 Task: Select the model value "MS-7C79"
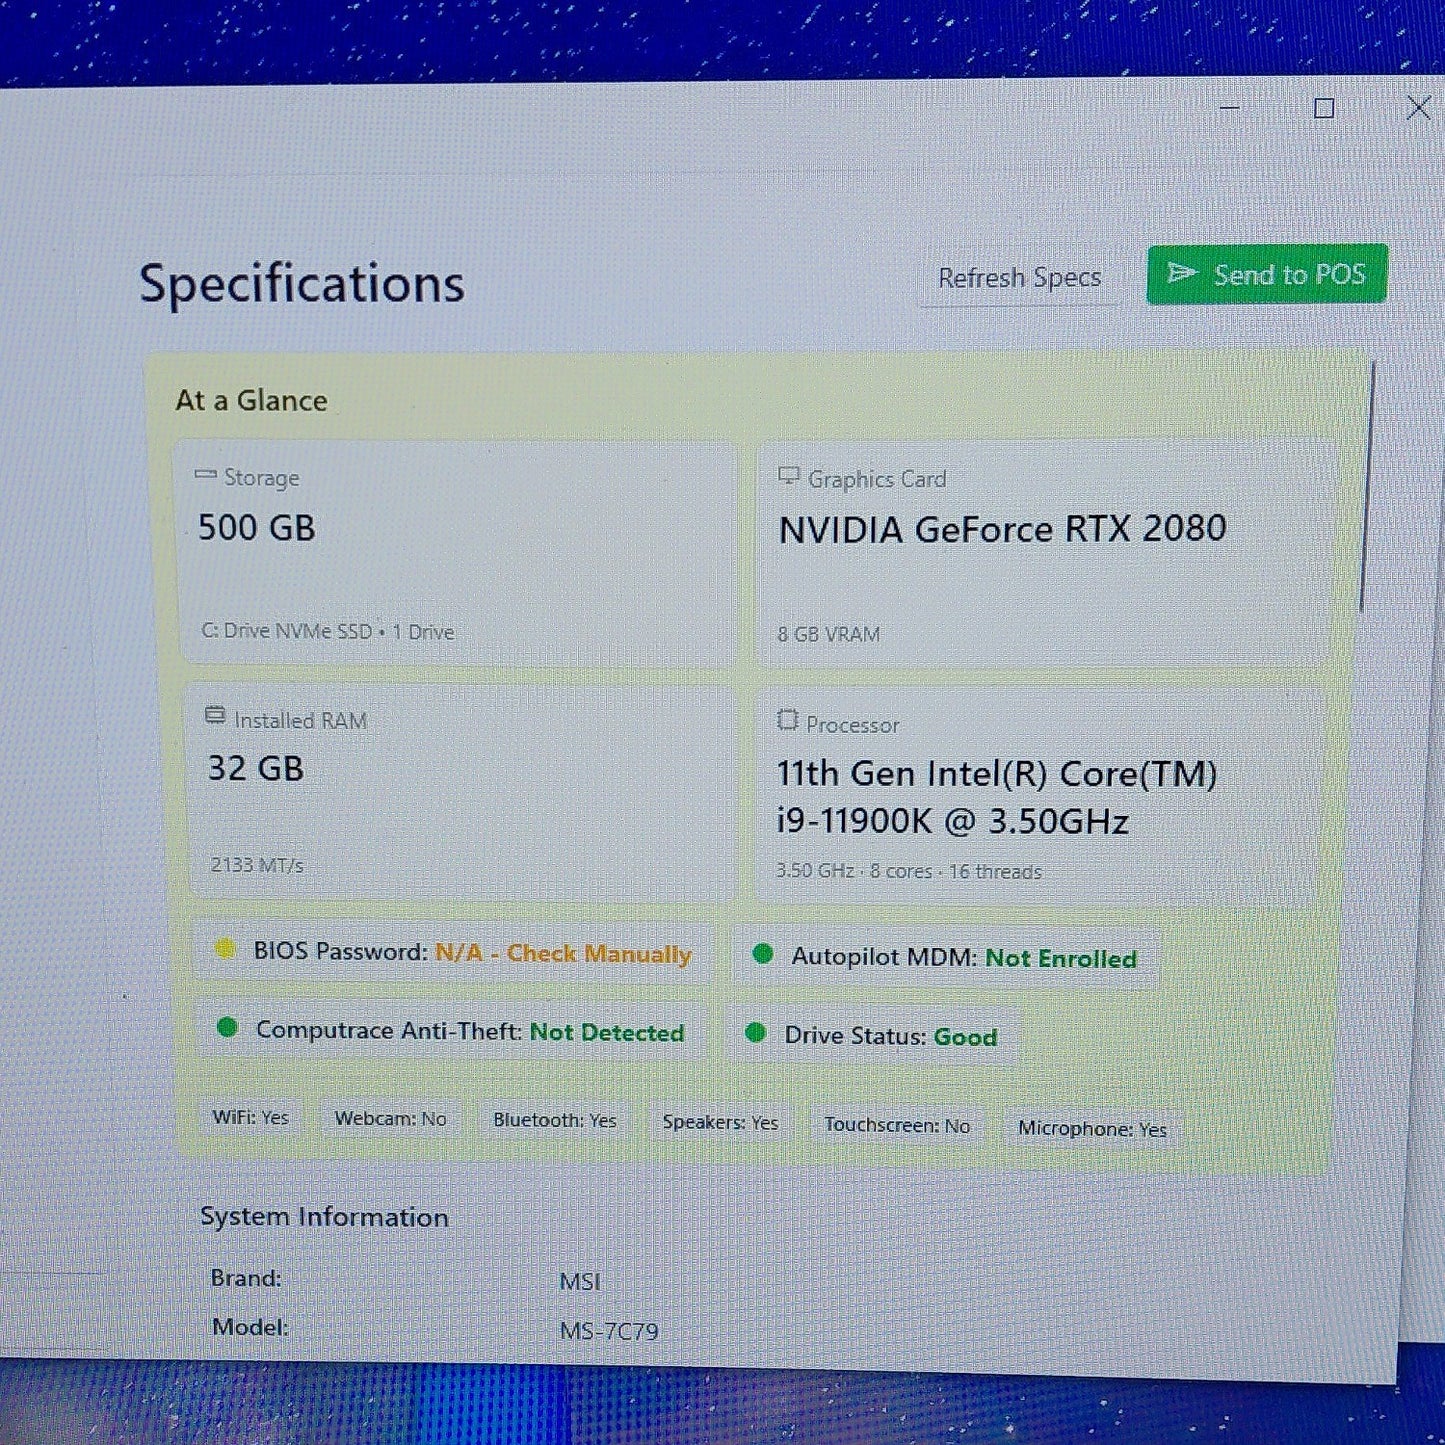coord(609,1331)
